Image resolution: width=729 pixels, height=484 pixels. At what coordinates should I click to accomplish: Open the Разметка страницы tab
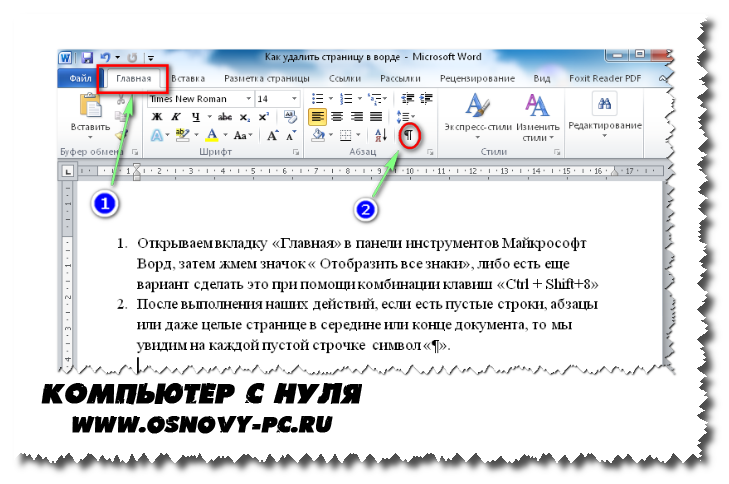(267, 79)
